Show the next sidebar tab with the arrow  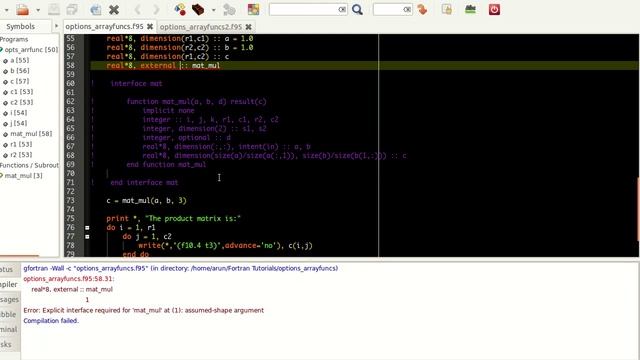pyautogui.click(x=56, y=27)
